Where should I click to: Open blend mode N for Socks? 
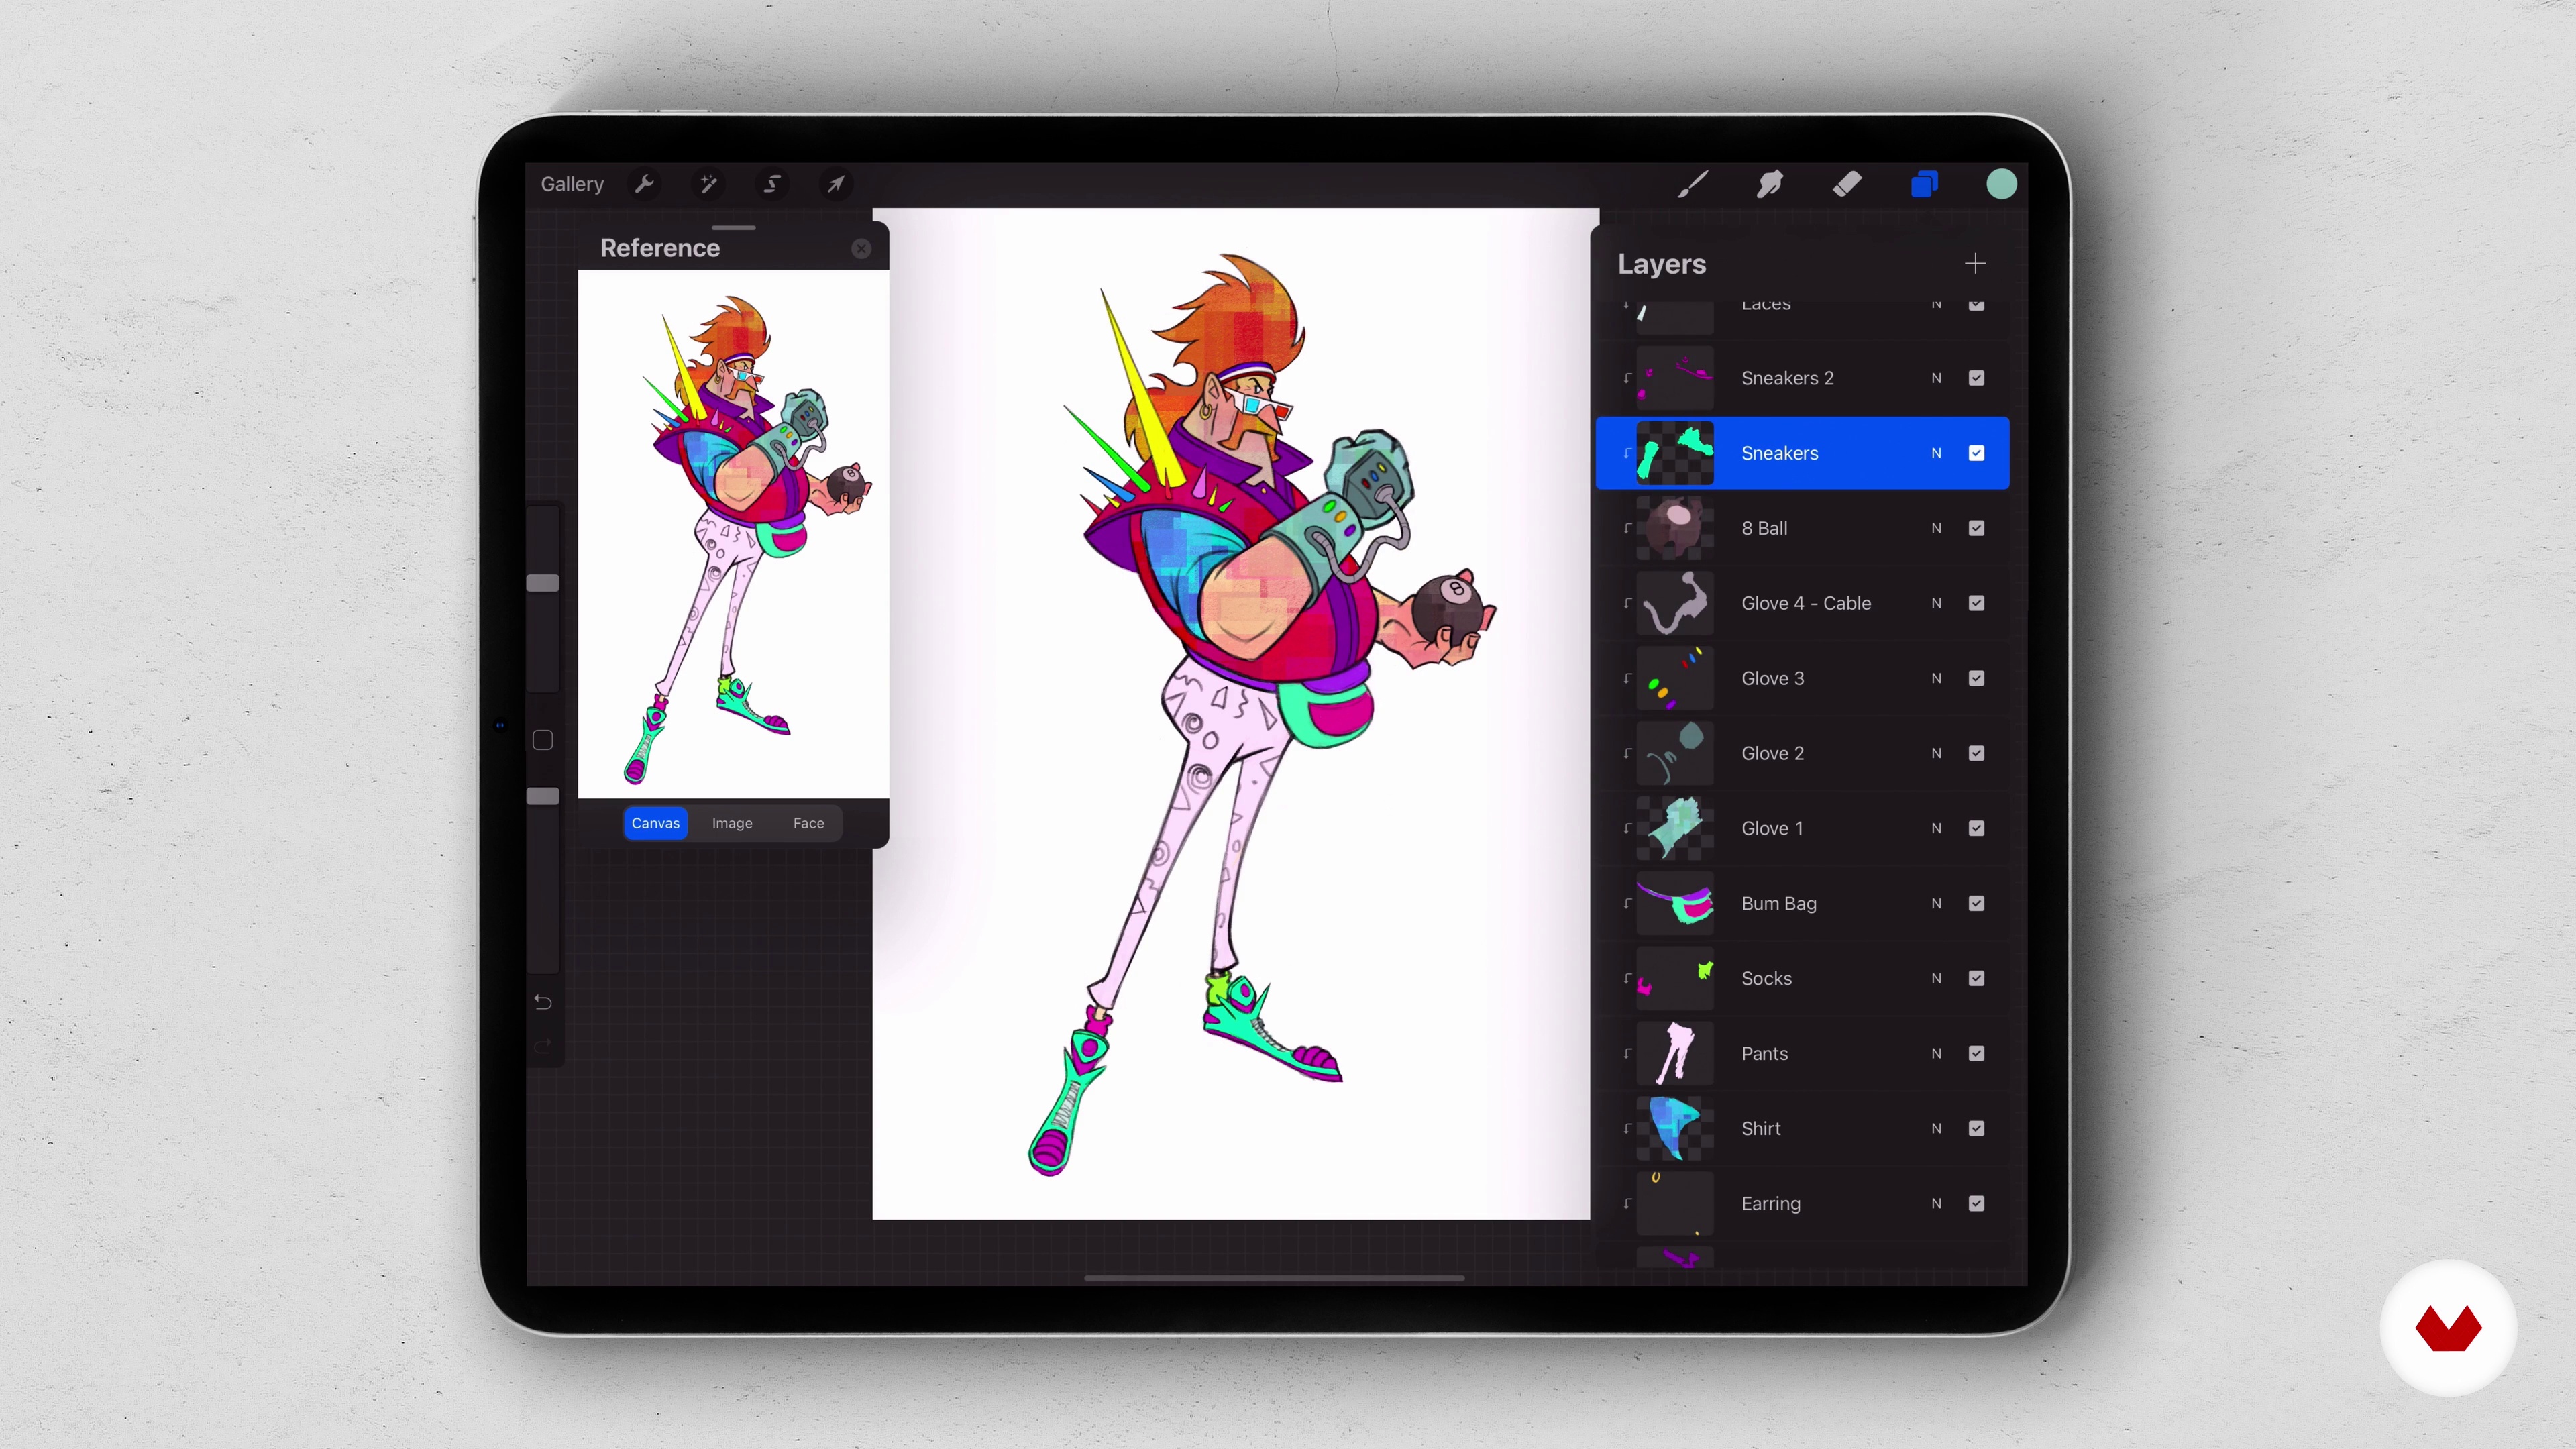click(1936, 978)
